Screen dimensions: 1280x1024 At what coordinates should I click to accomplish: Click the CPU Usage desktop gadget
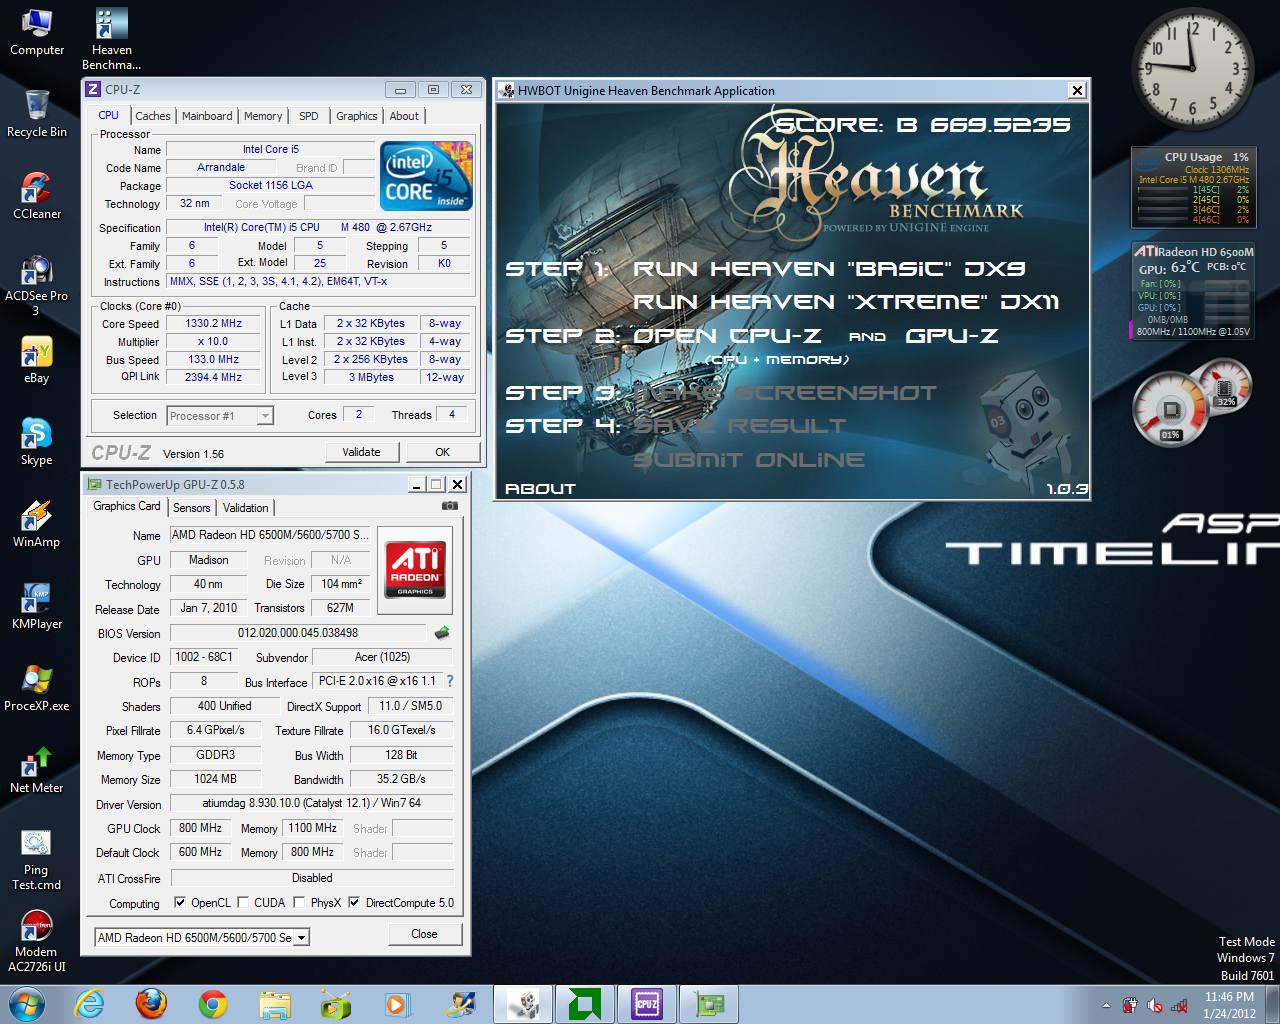pos(1193,187)
